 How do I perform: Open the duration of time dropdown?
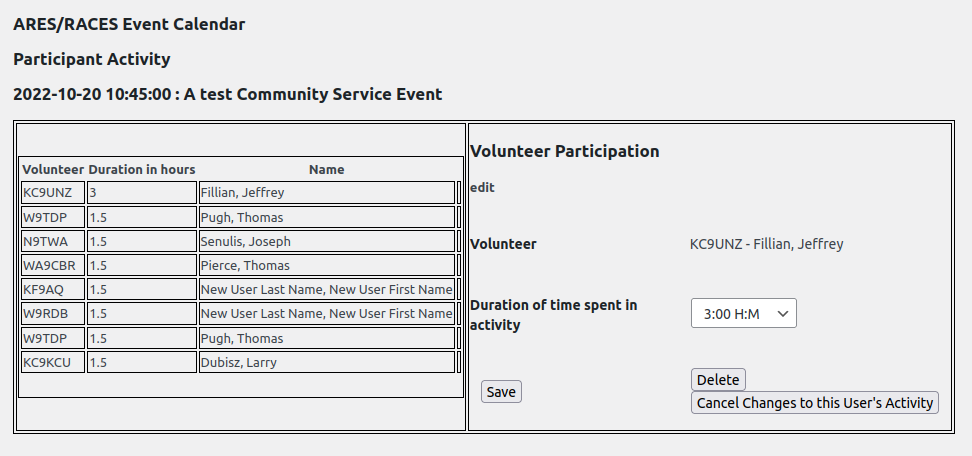pyautogui.click(x=743, y=314)
